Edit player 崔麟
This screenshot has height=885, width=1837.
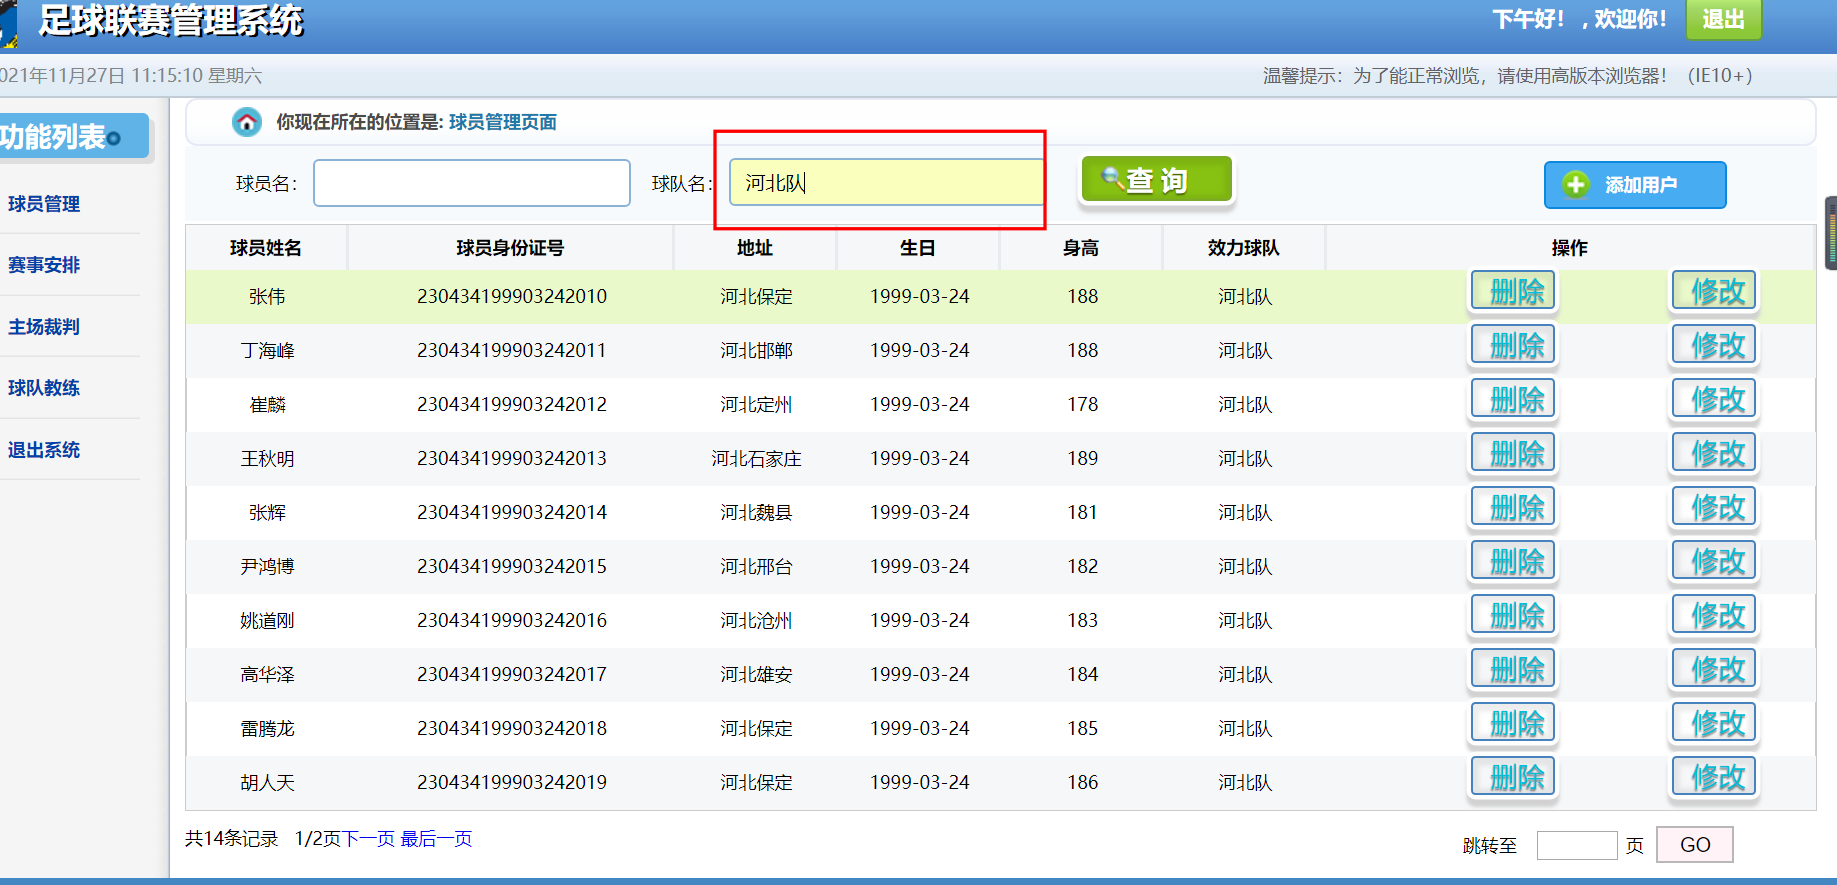point(1714,399)
